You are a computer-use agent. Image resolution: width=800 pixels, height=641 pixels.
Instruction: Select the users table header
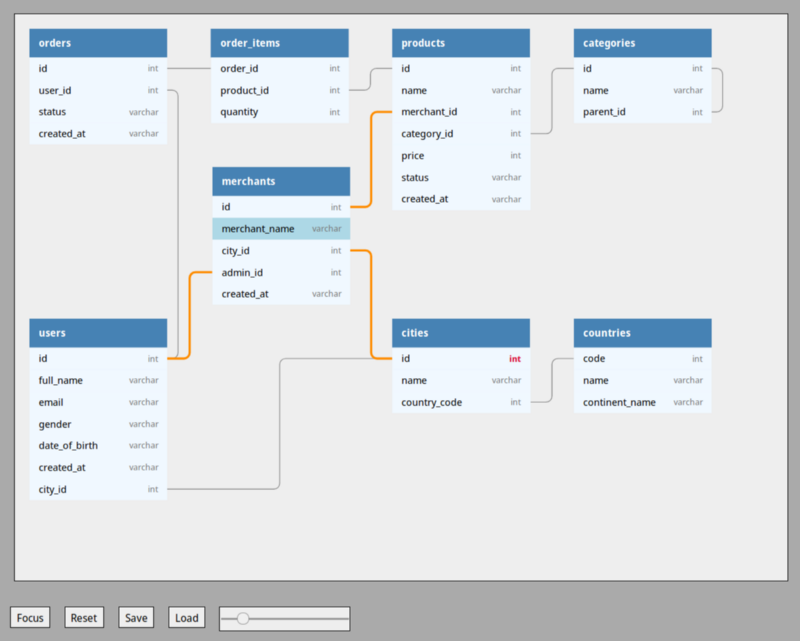pos(98,333)
